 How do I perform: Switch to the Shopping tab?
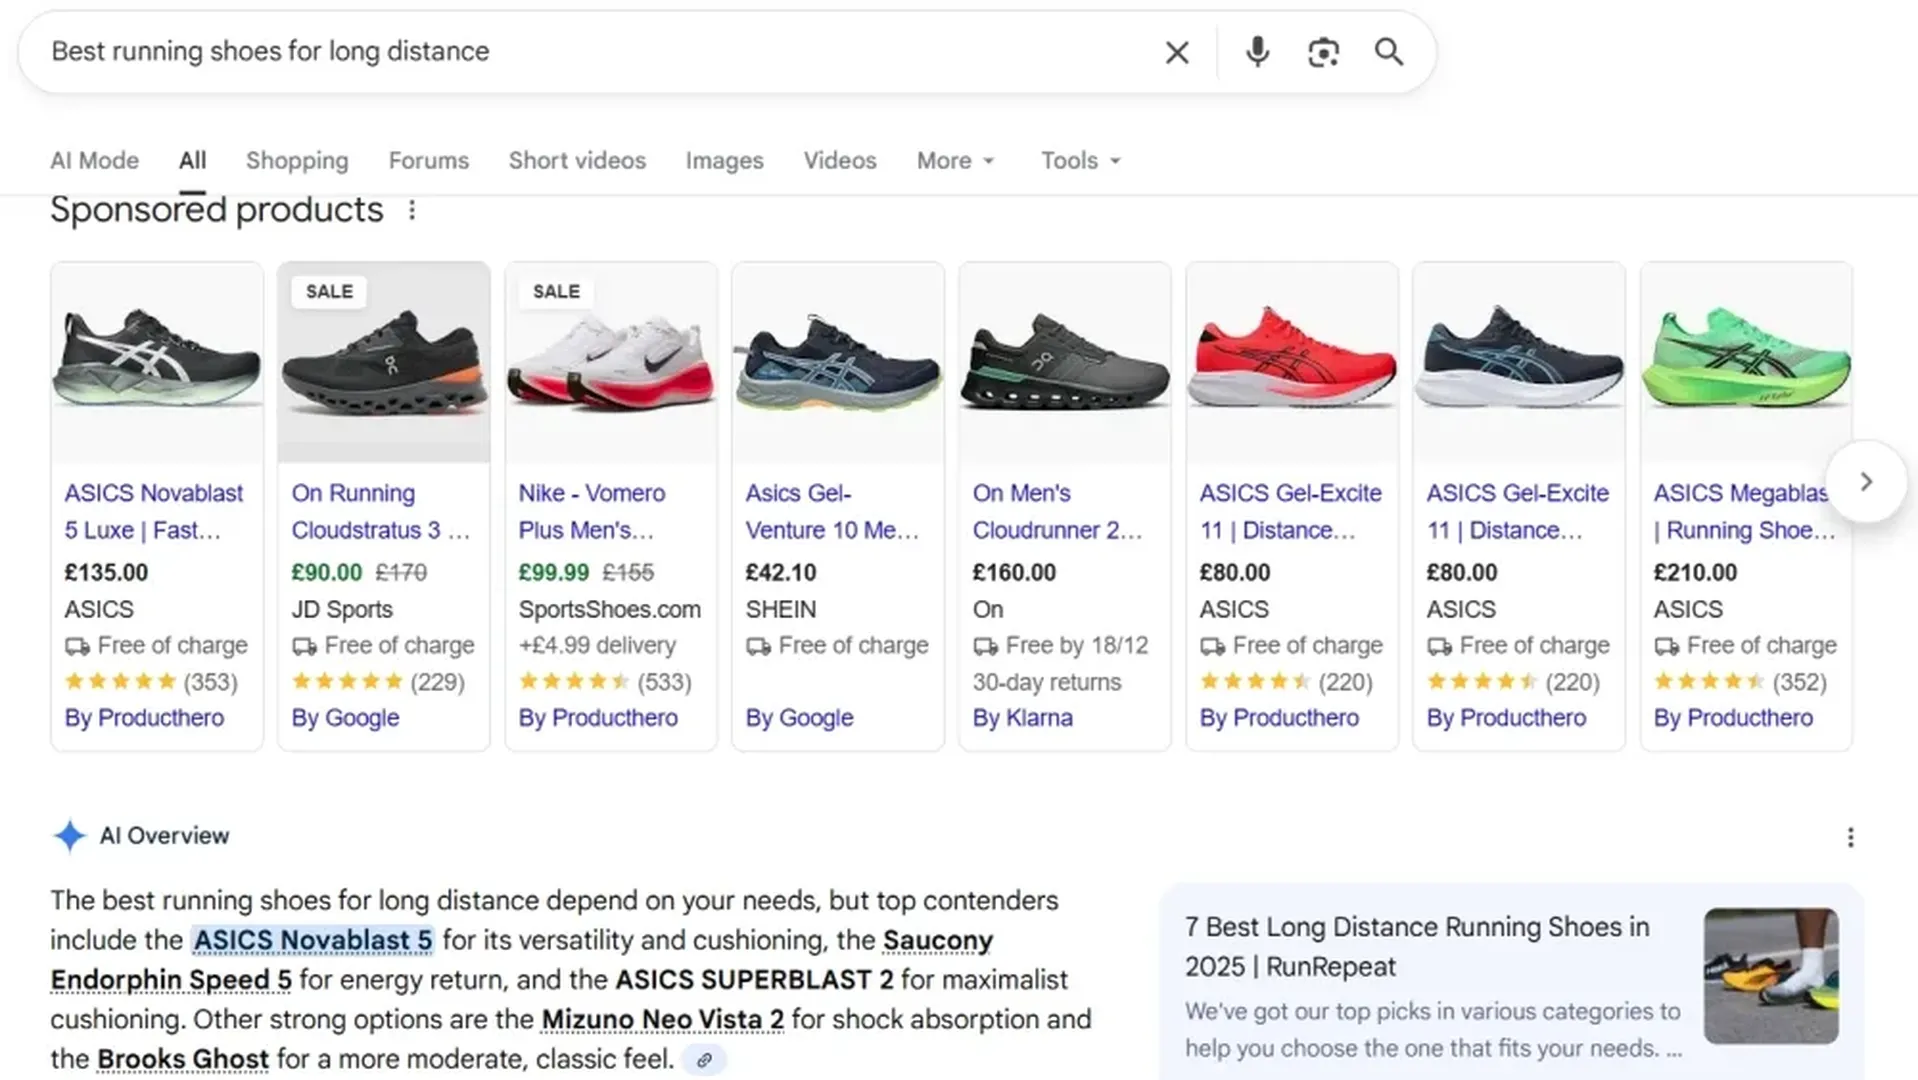[297, 160]
